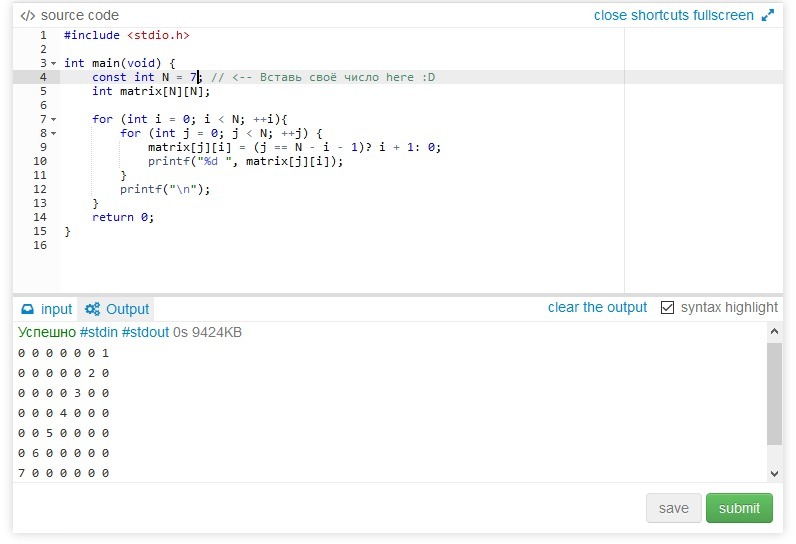Click the output scrollbar up arrow

point(774,333)
